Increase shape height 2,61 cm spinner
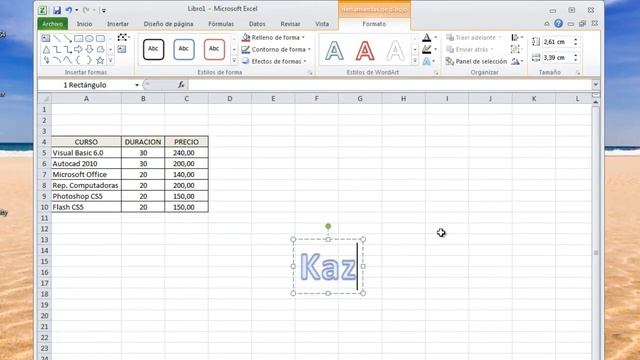This screenshot has height=360, width=640. (x=576, y=40)
